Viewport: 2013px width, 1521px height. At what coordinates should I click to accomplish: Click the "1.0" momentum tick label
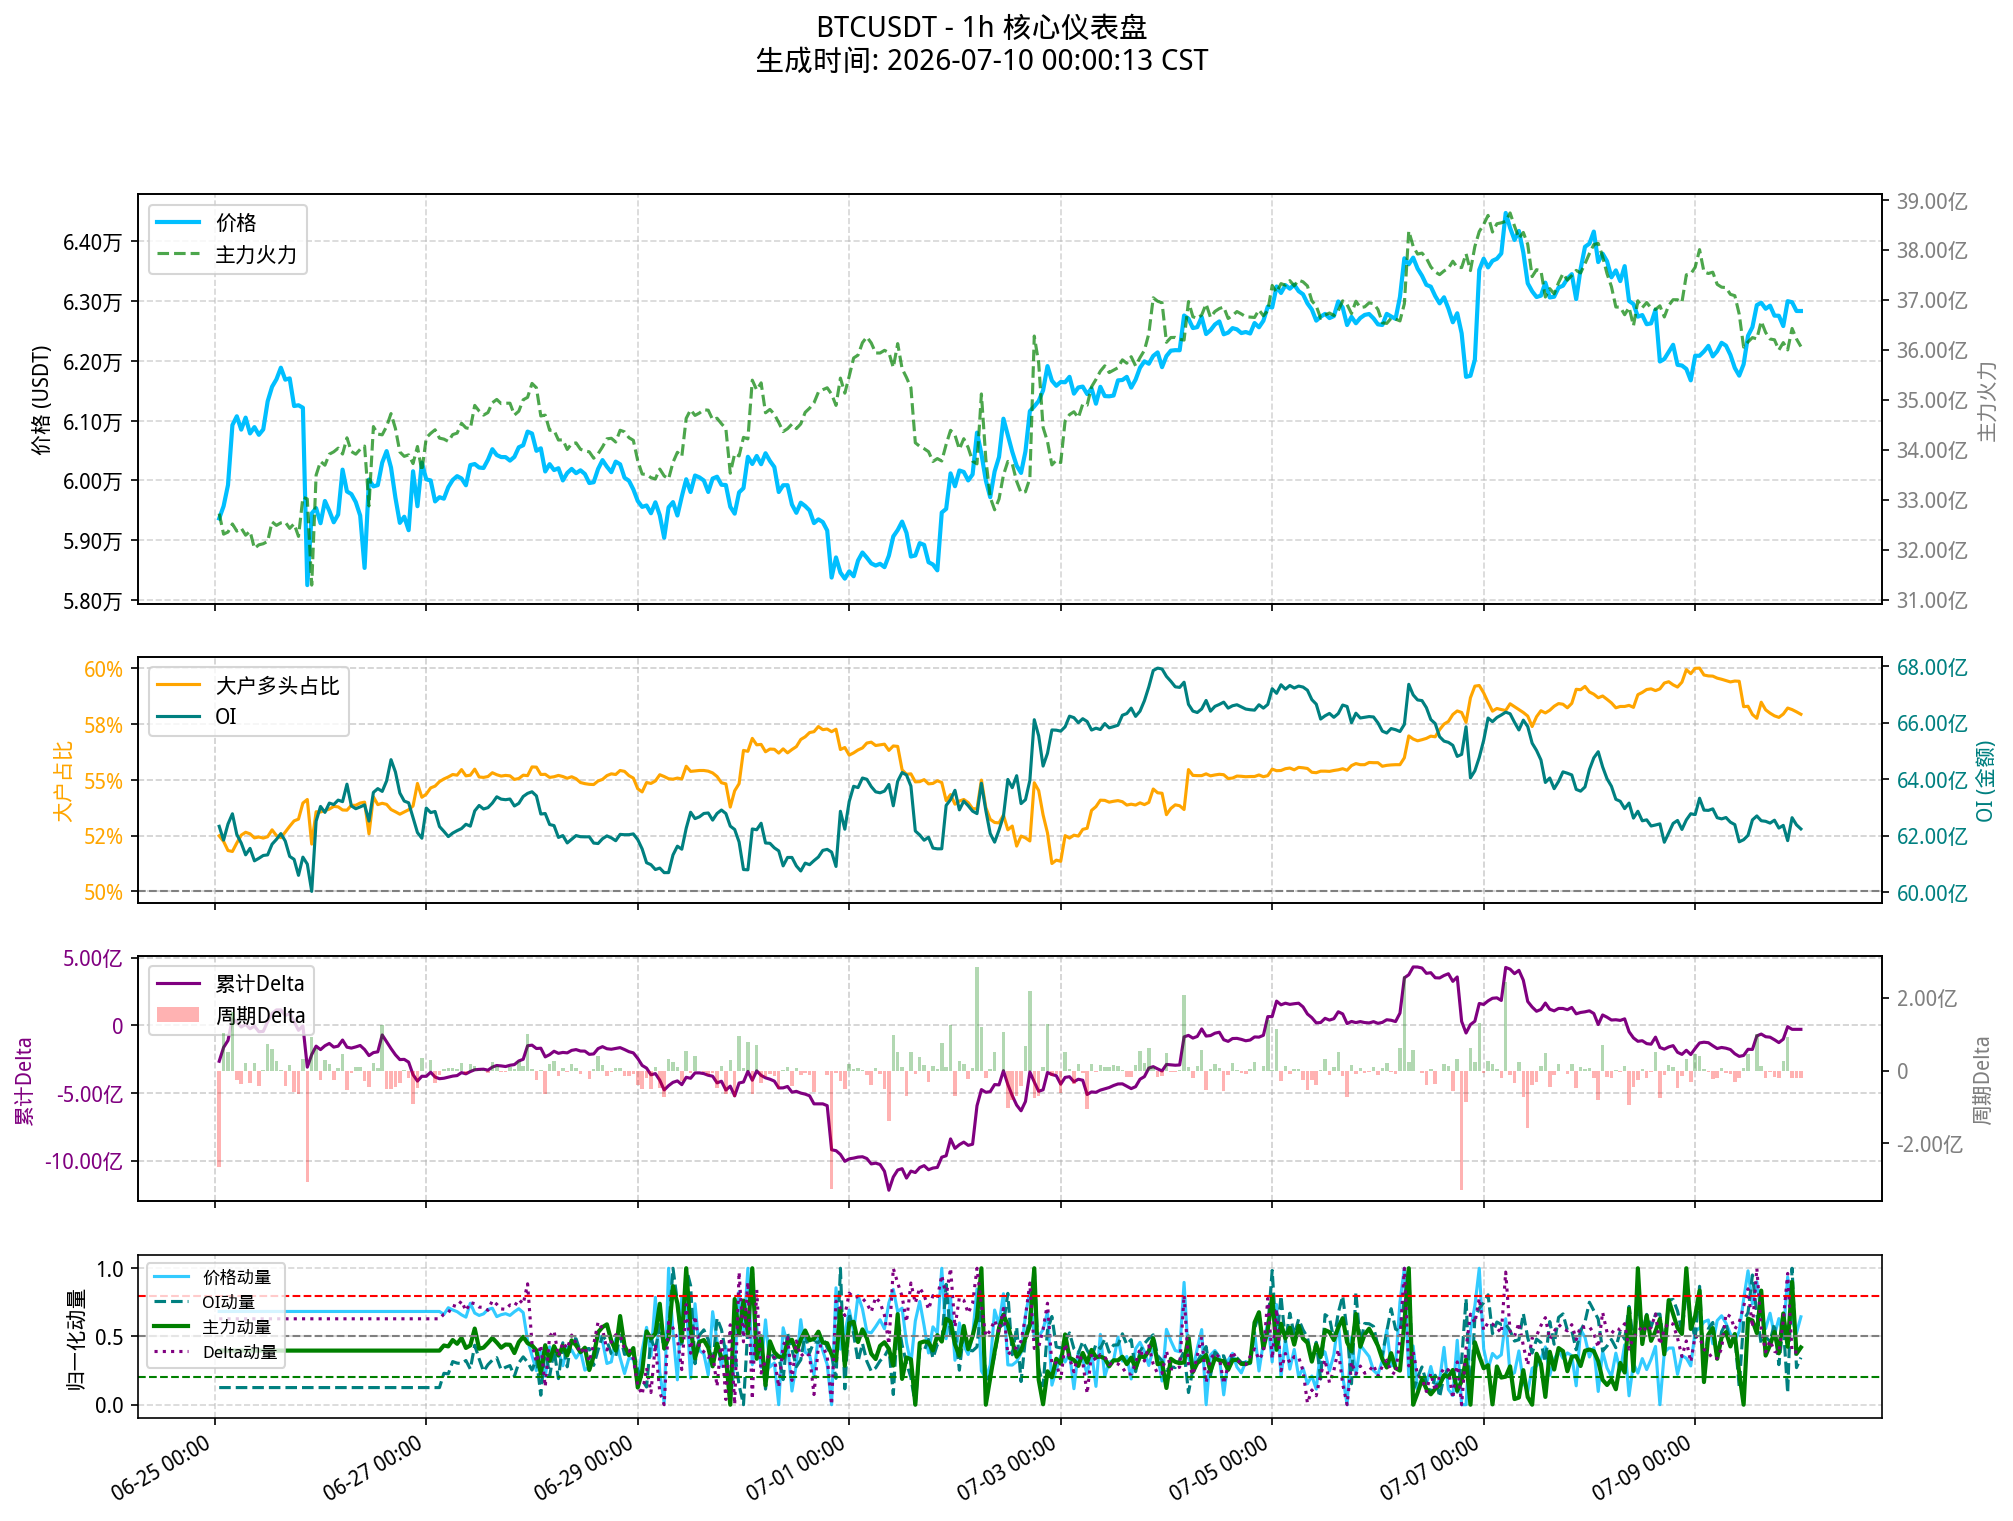[x=110, y=1270]
